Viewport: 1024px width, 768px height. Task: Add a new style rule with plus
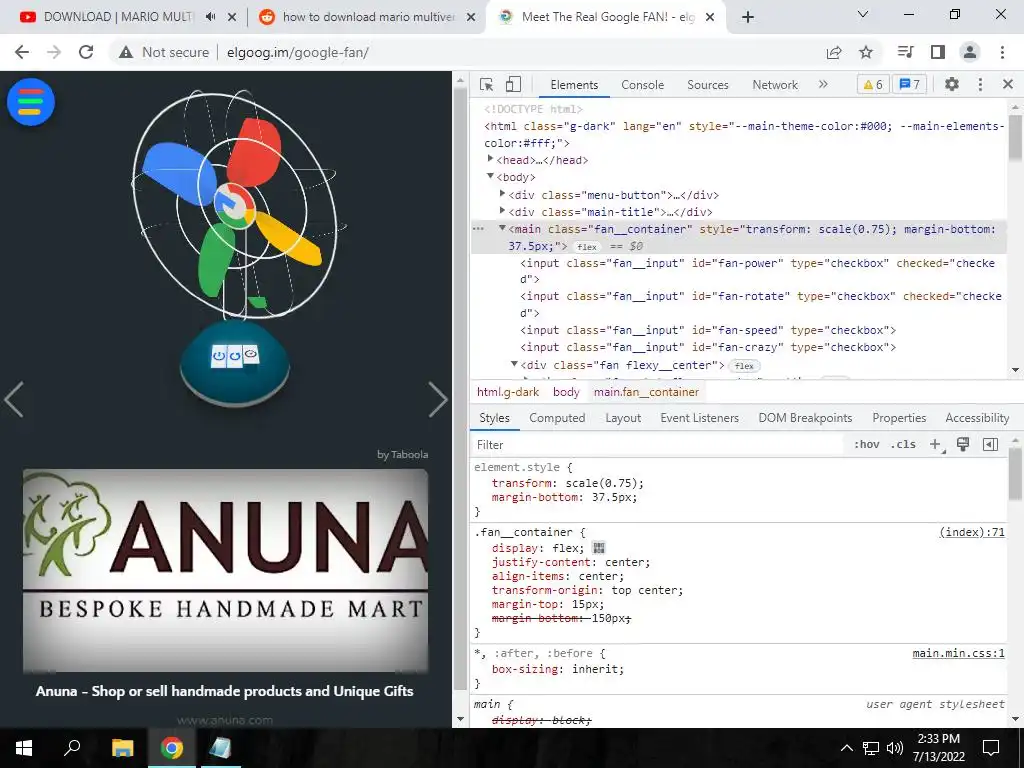tap(936, 445)
